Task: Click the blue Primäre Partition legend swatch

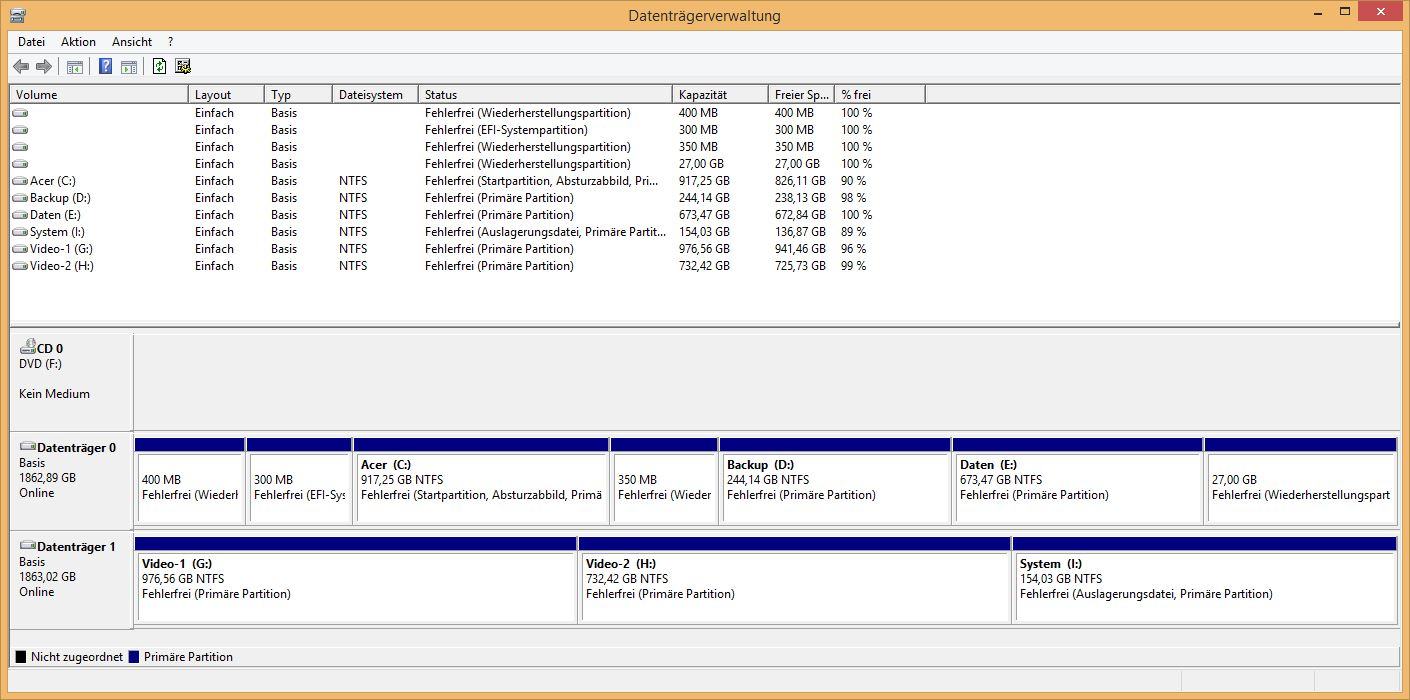Action: (x=134, y=657)
